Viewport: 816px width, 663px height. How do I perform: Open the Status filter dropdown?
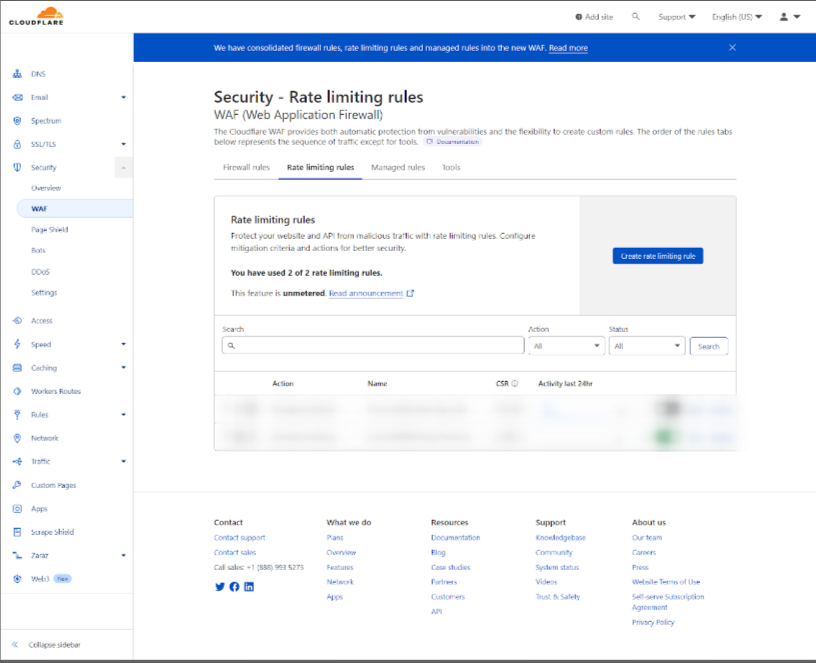pos(647,346)
